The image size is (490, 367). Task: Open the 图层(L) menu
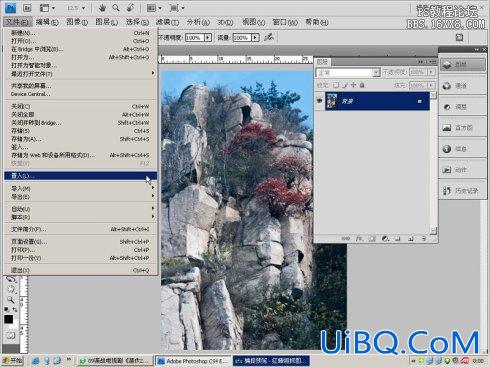coord(107,22)
